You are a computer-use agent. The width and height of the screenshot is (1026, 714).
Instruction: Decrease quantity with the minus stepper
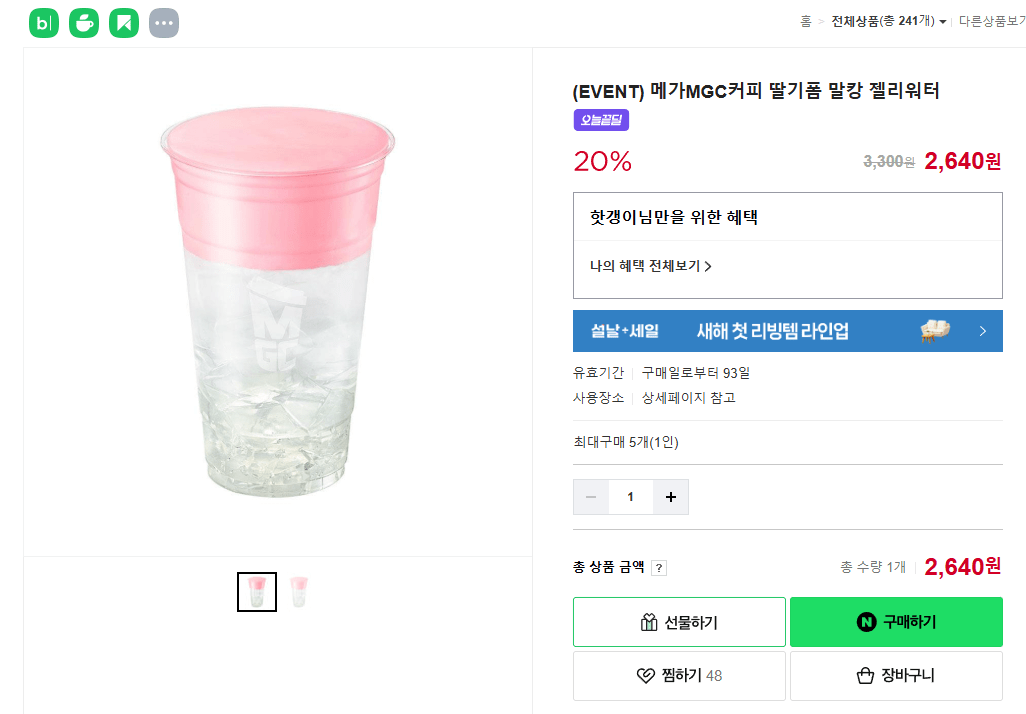[590, 496]
